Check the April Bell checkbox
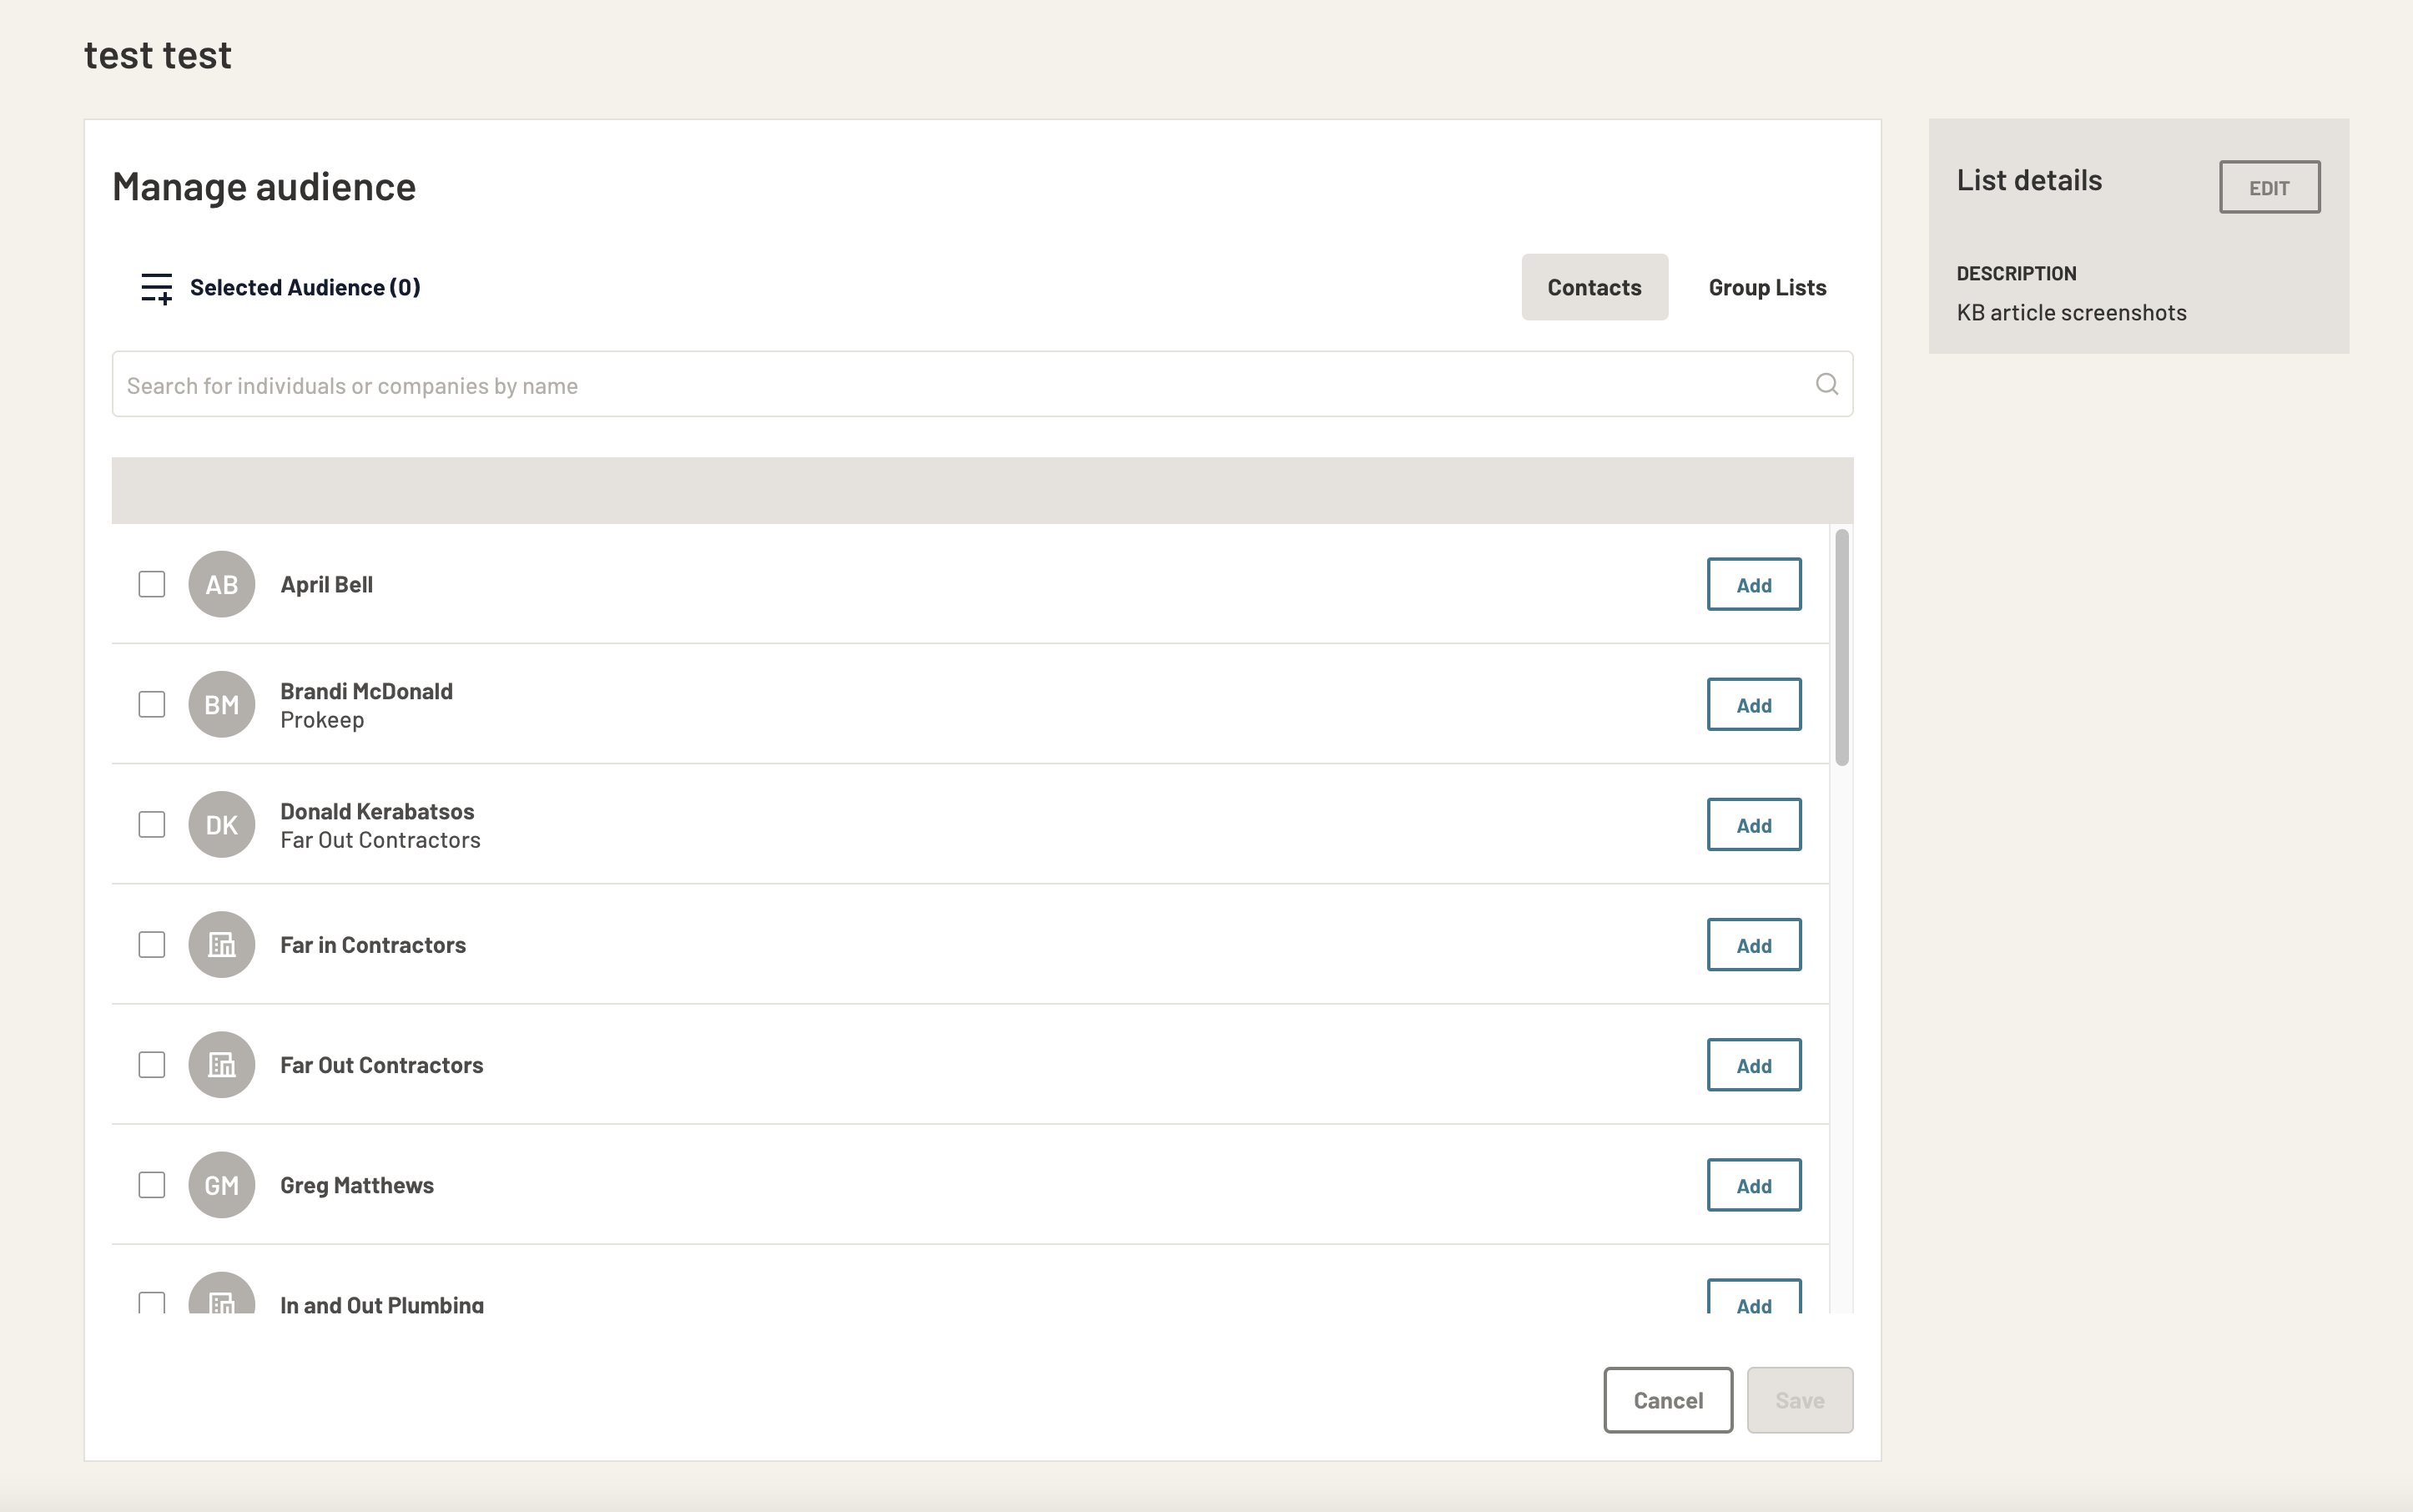Viewport: 2413px width, 1512px height. tap(152, 584)
